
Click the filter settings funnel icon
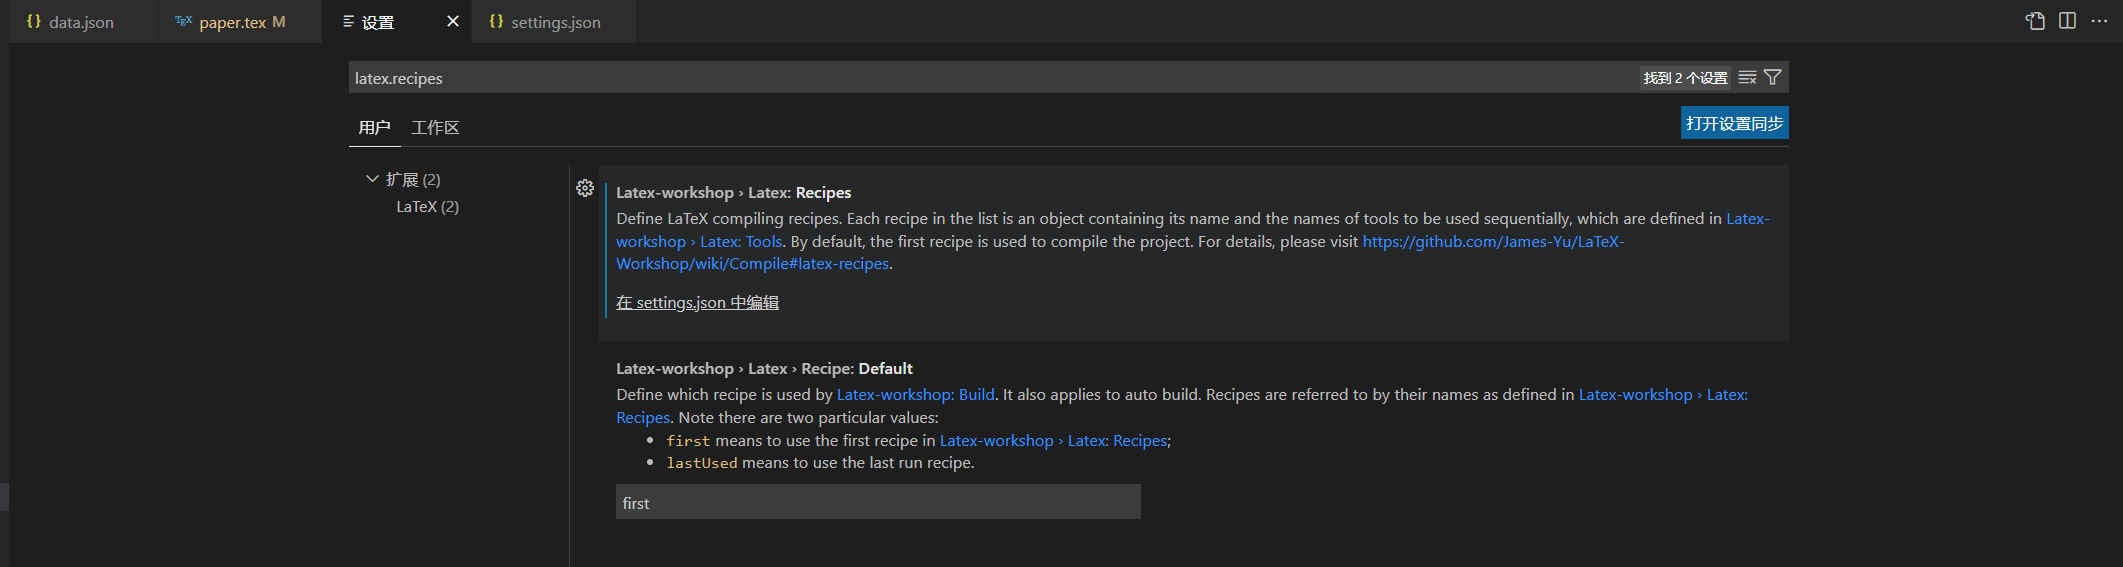click(1773, 78)
